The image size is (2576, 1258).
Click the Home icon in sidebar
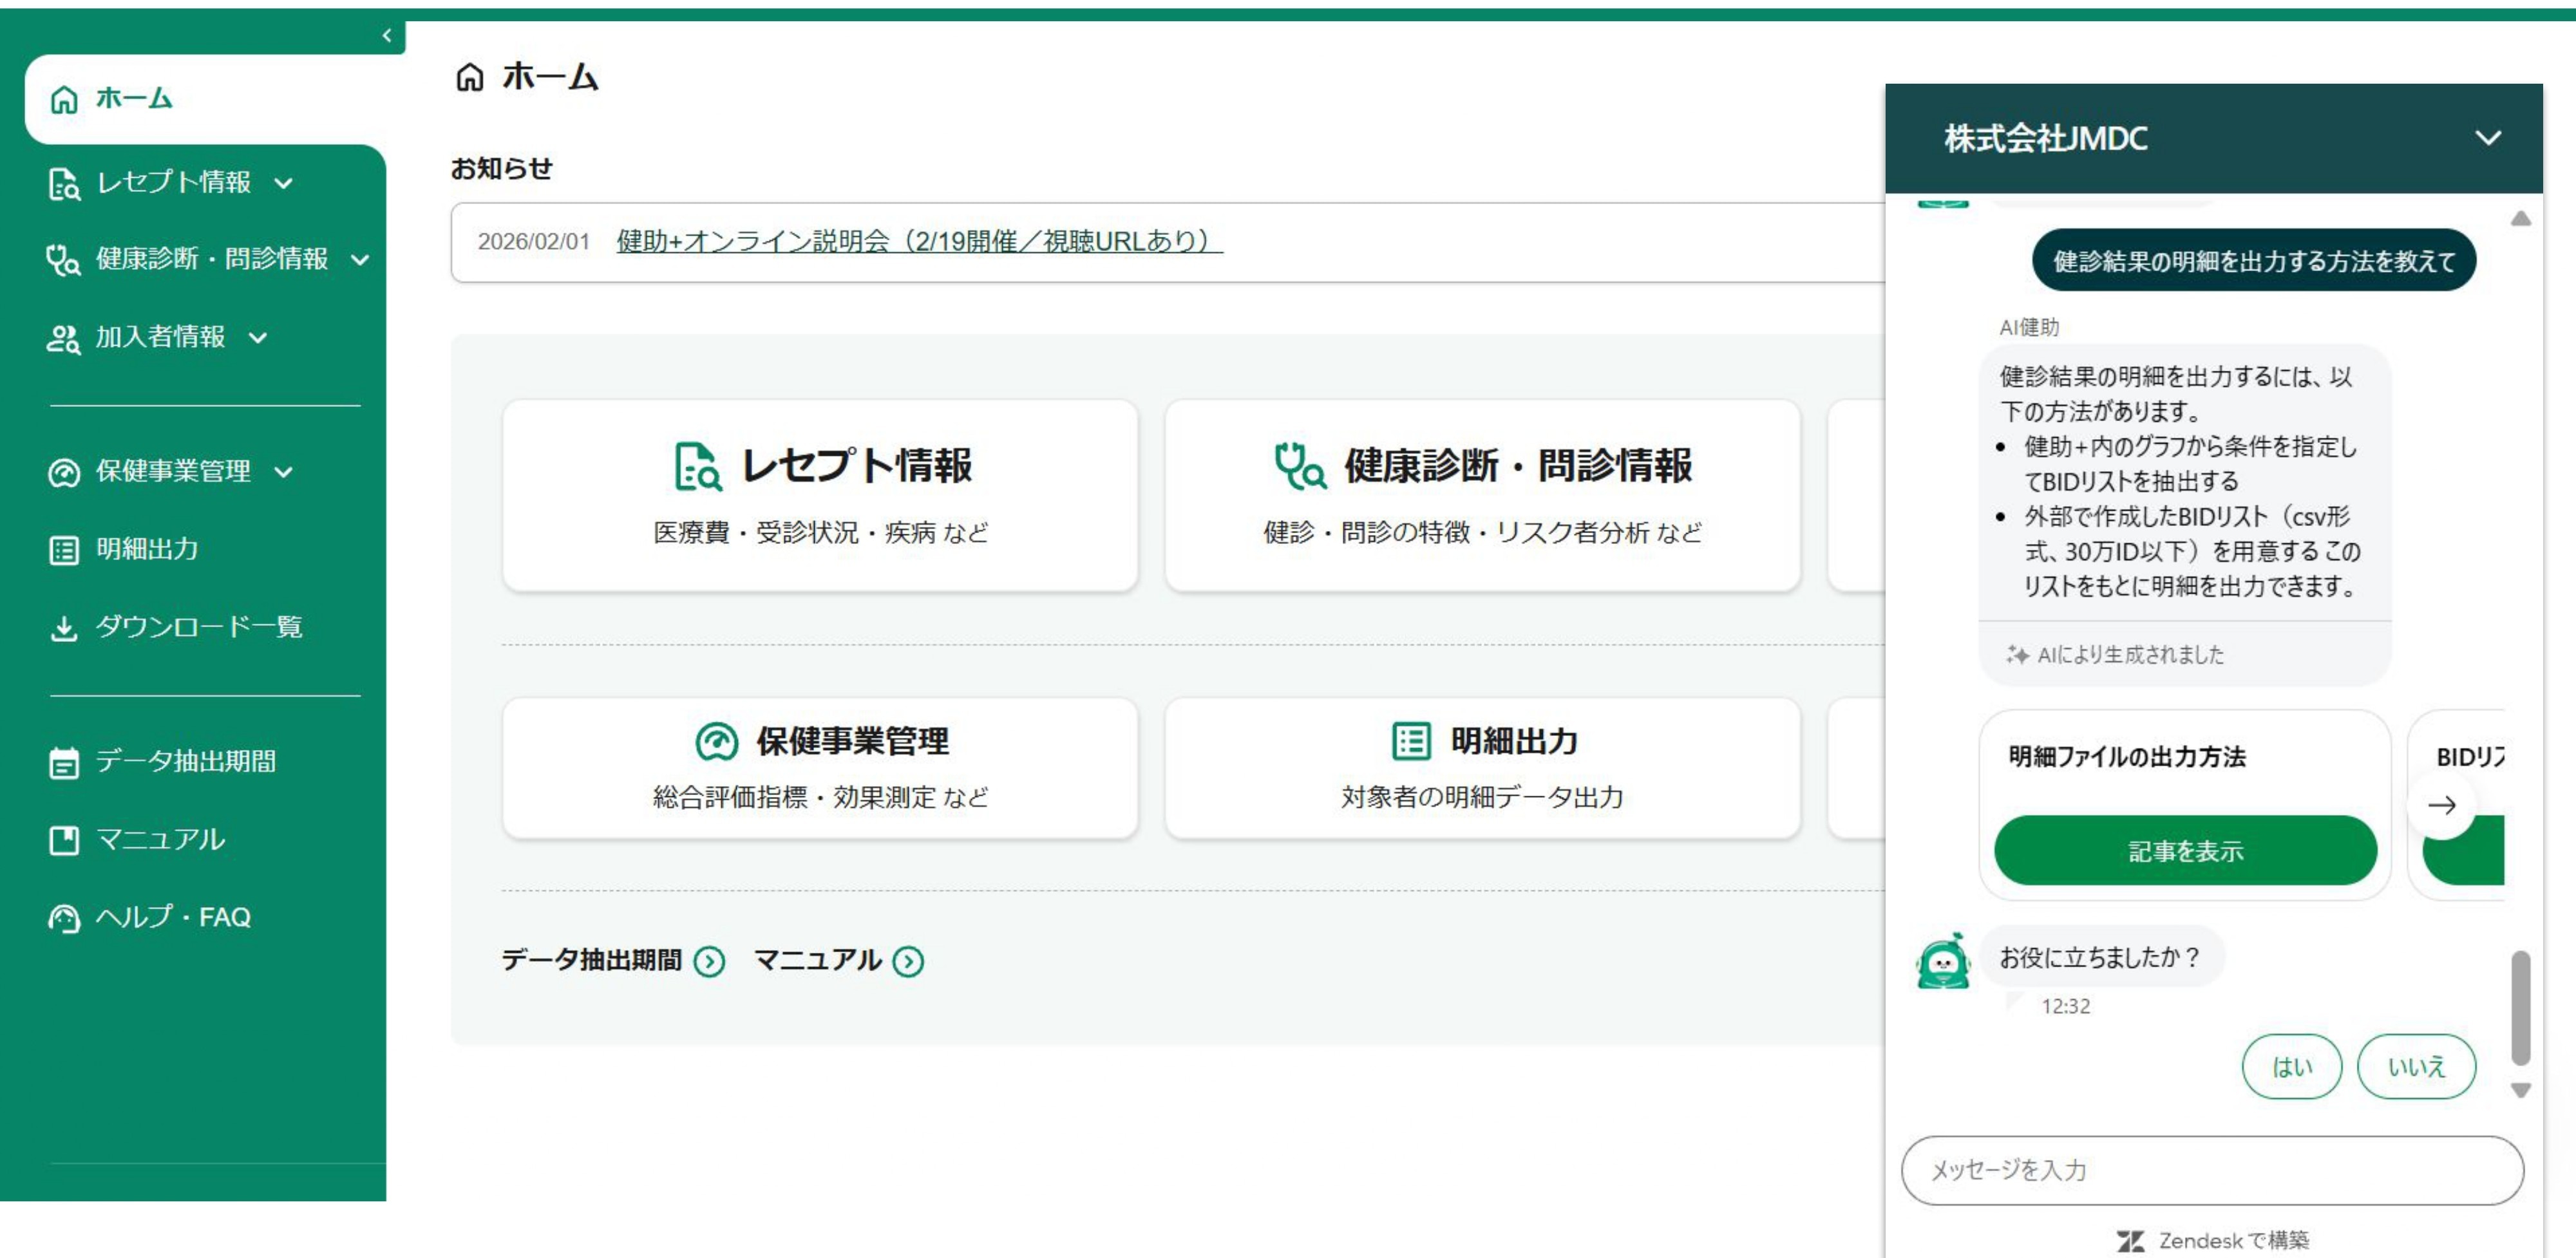pyautogui.click(x=64, y=99)
